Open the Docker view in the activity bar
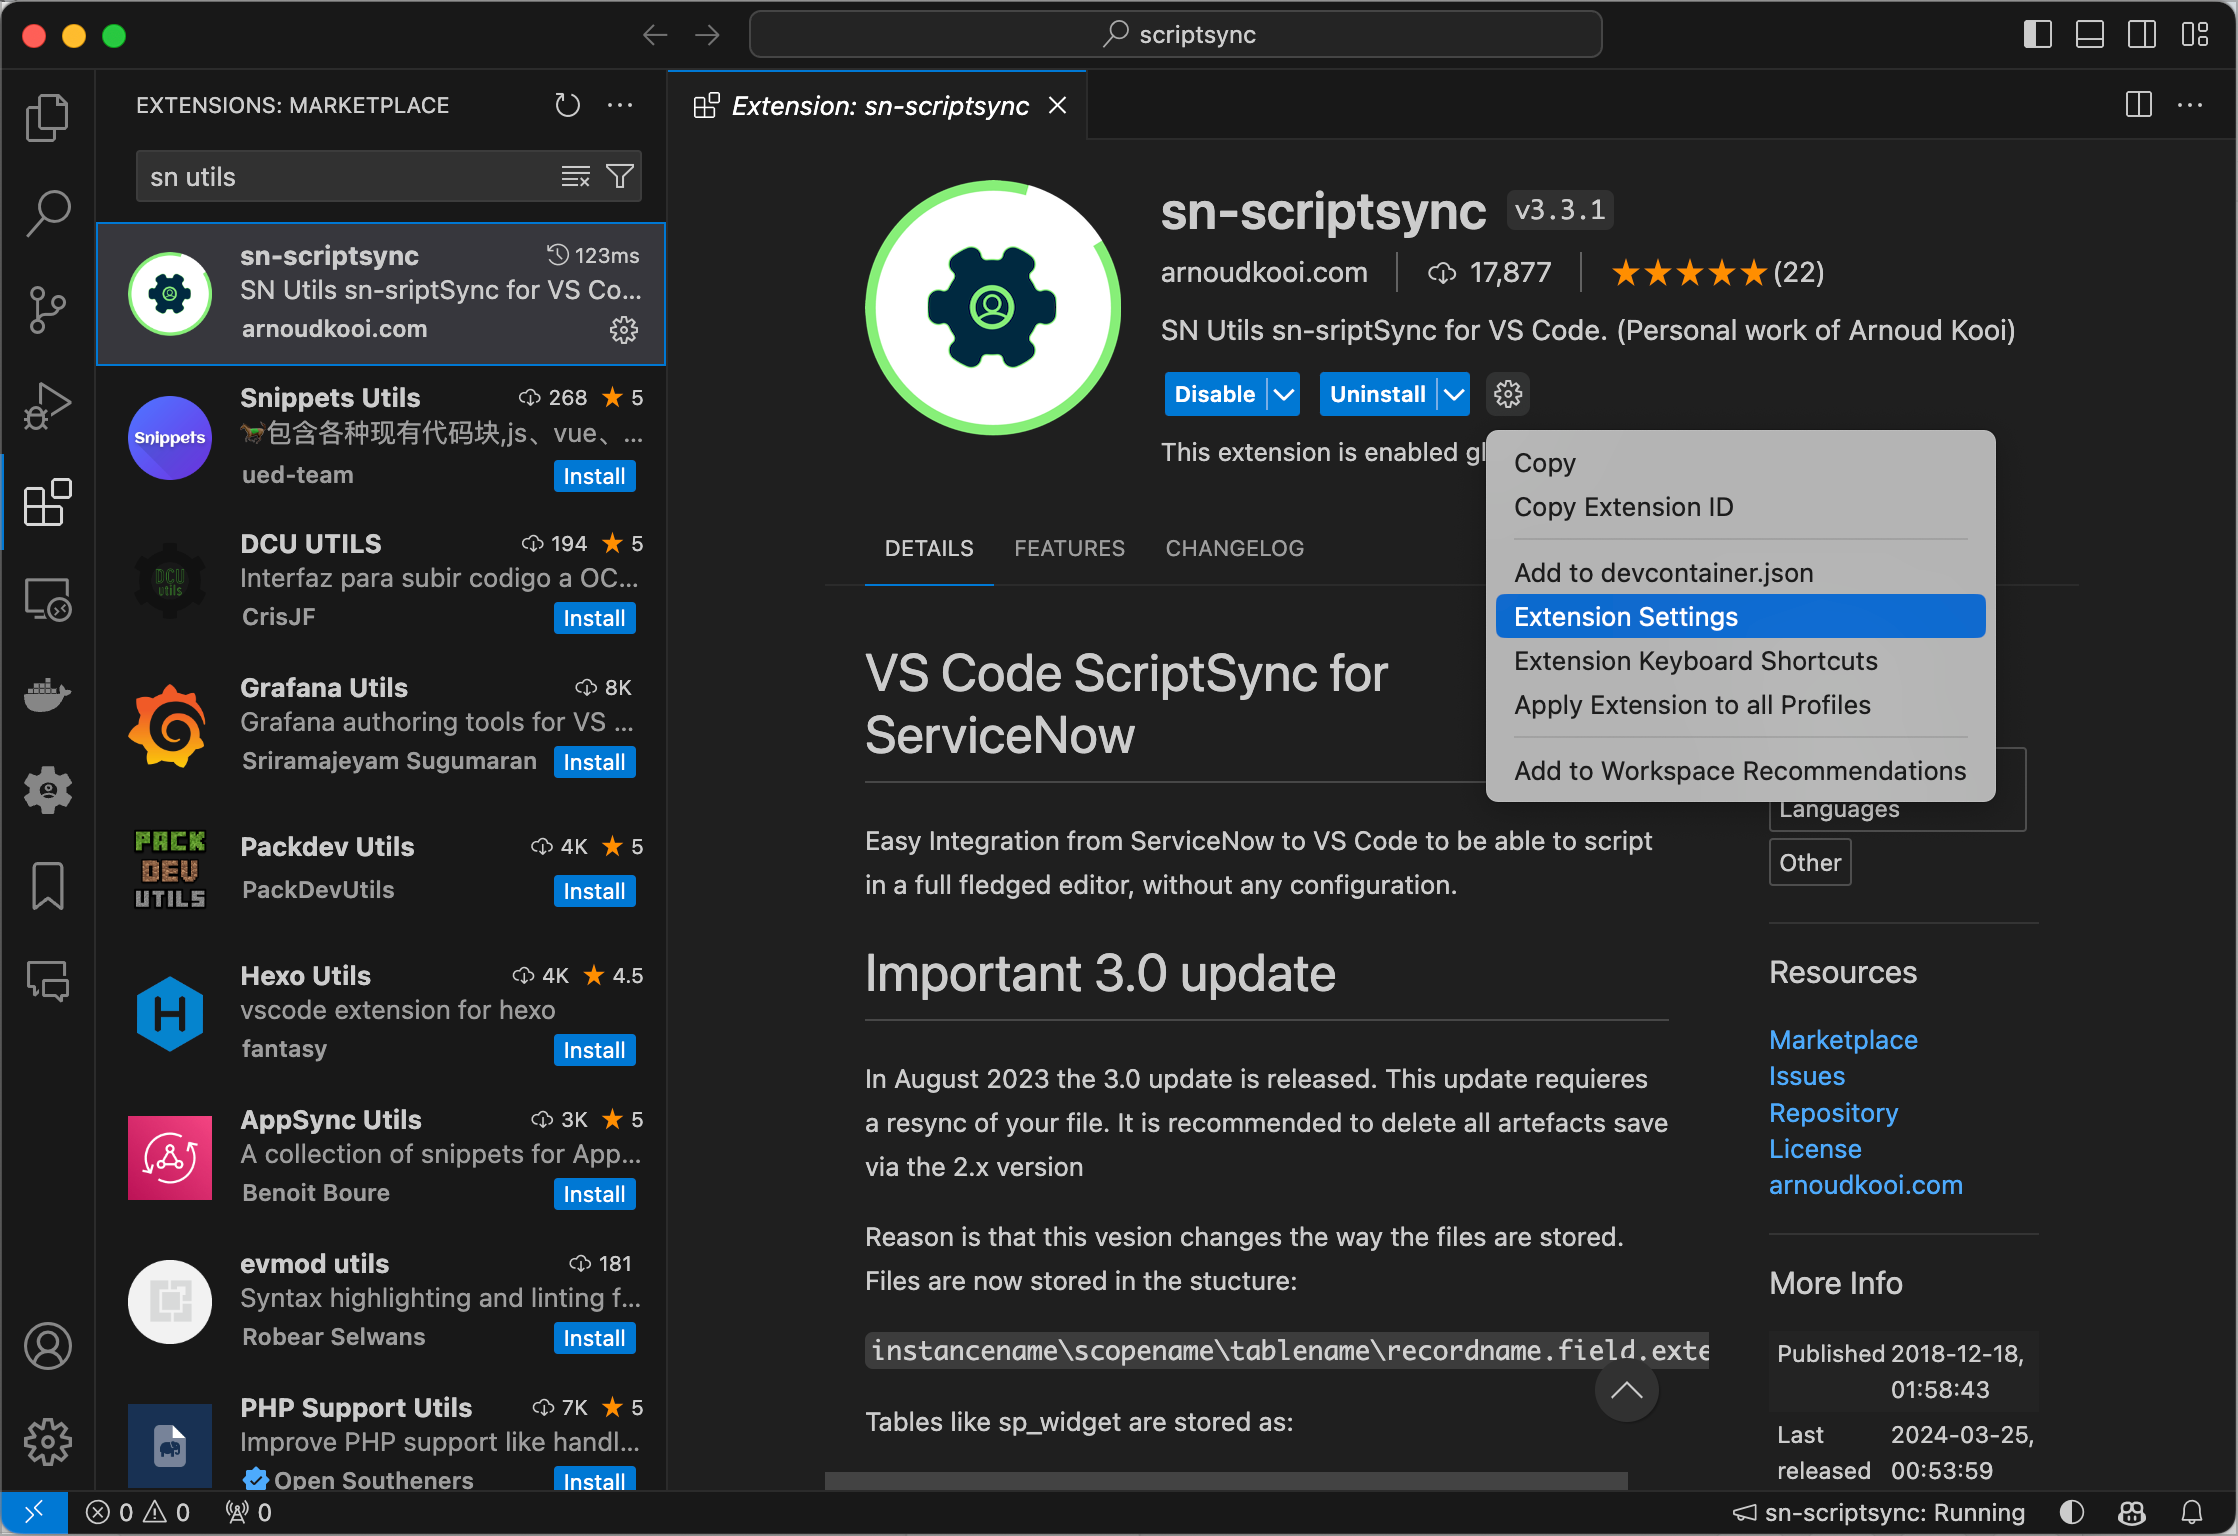Viewport: 2238px width, 1536px height. (46, 694)
